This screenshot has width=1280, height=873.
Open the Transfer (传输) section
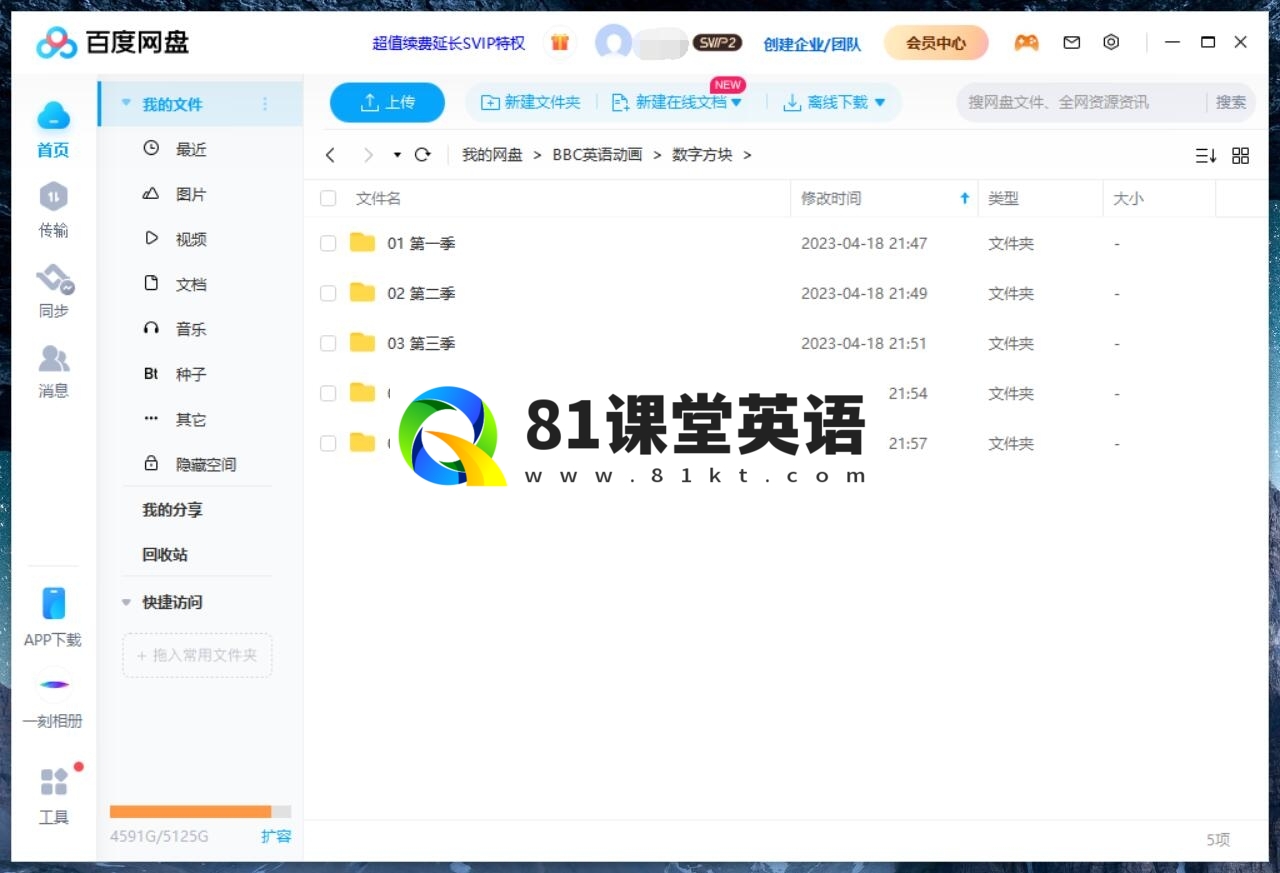(53, 196)
